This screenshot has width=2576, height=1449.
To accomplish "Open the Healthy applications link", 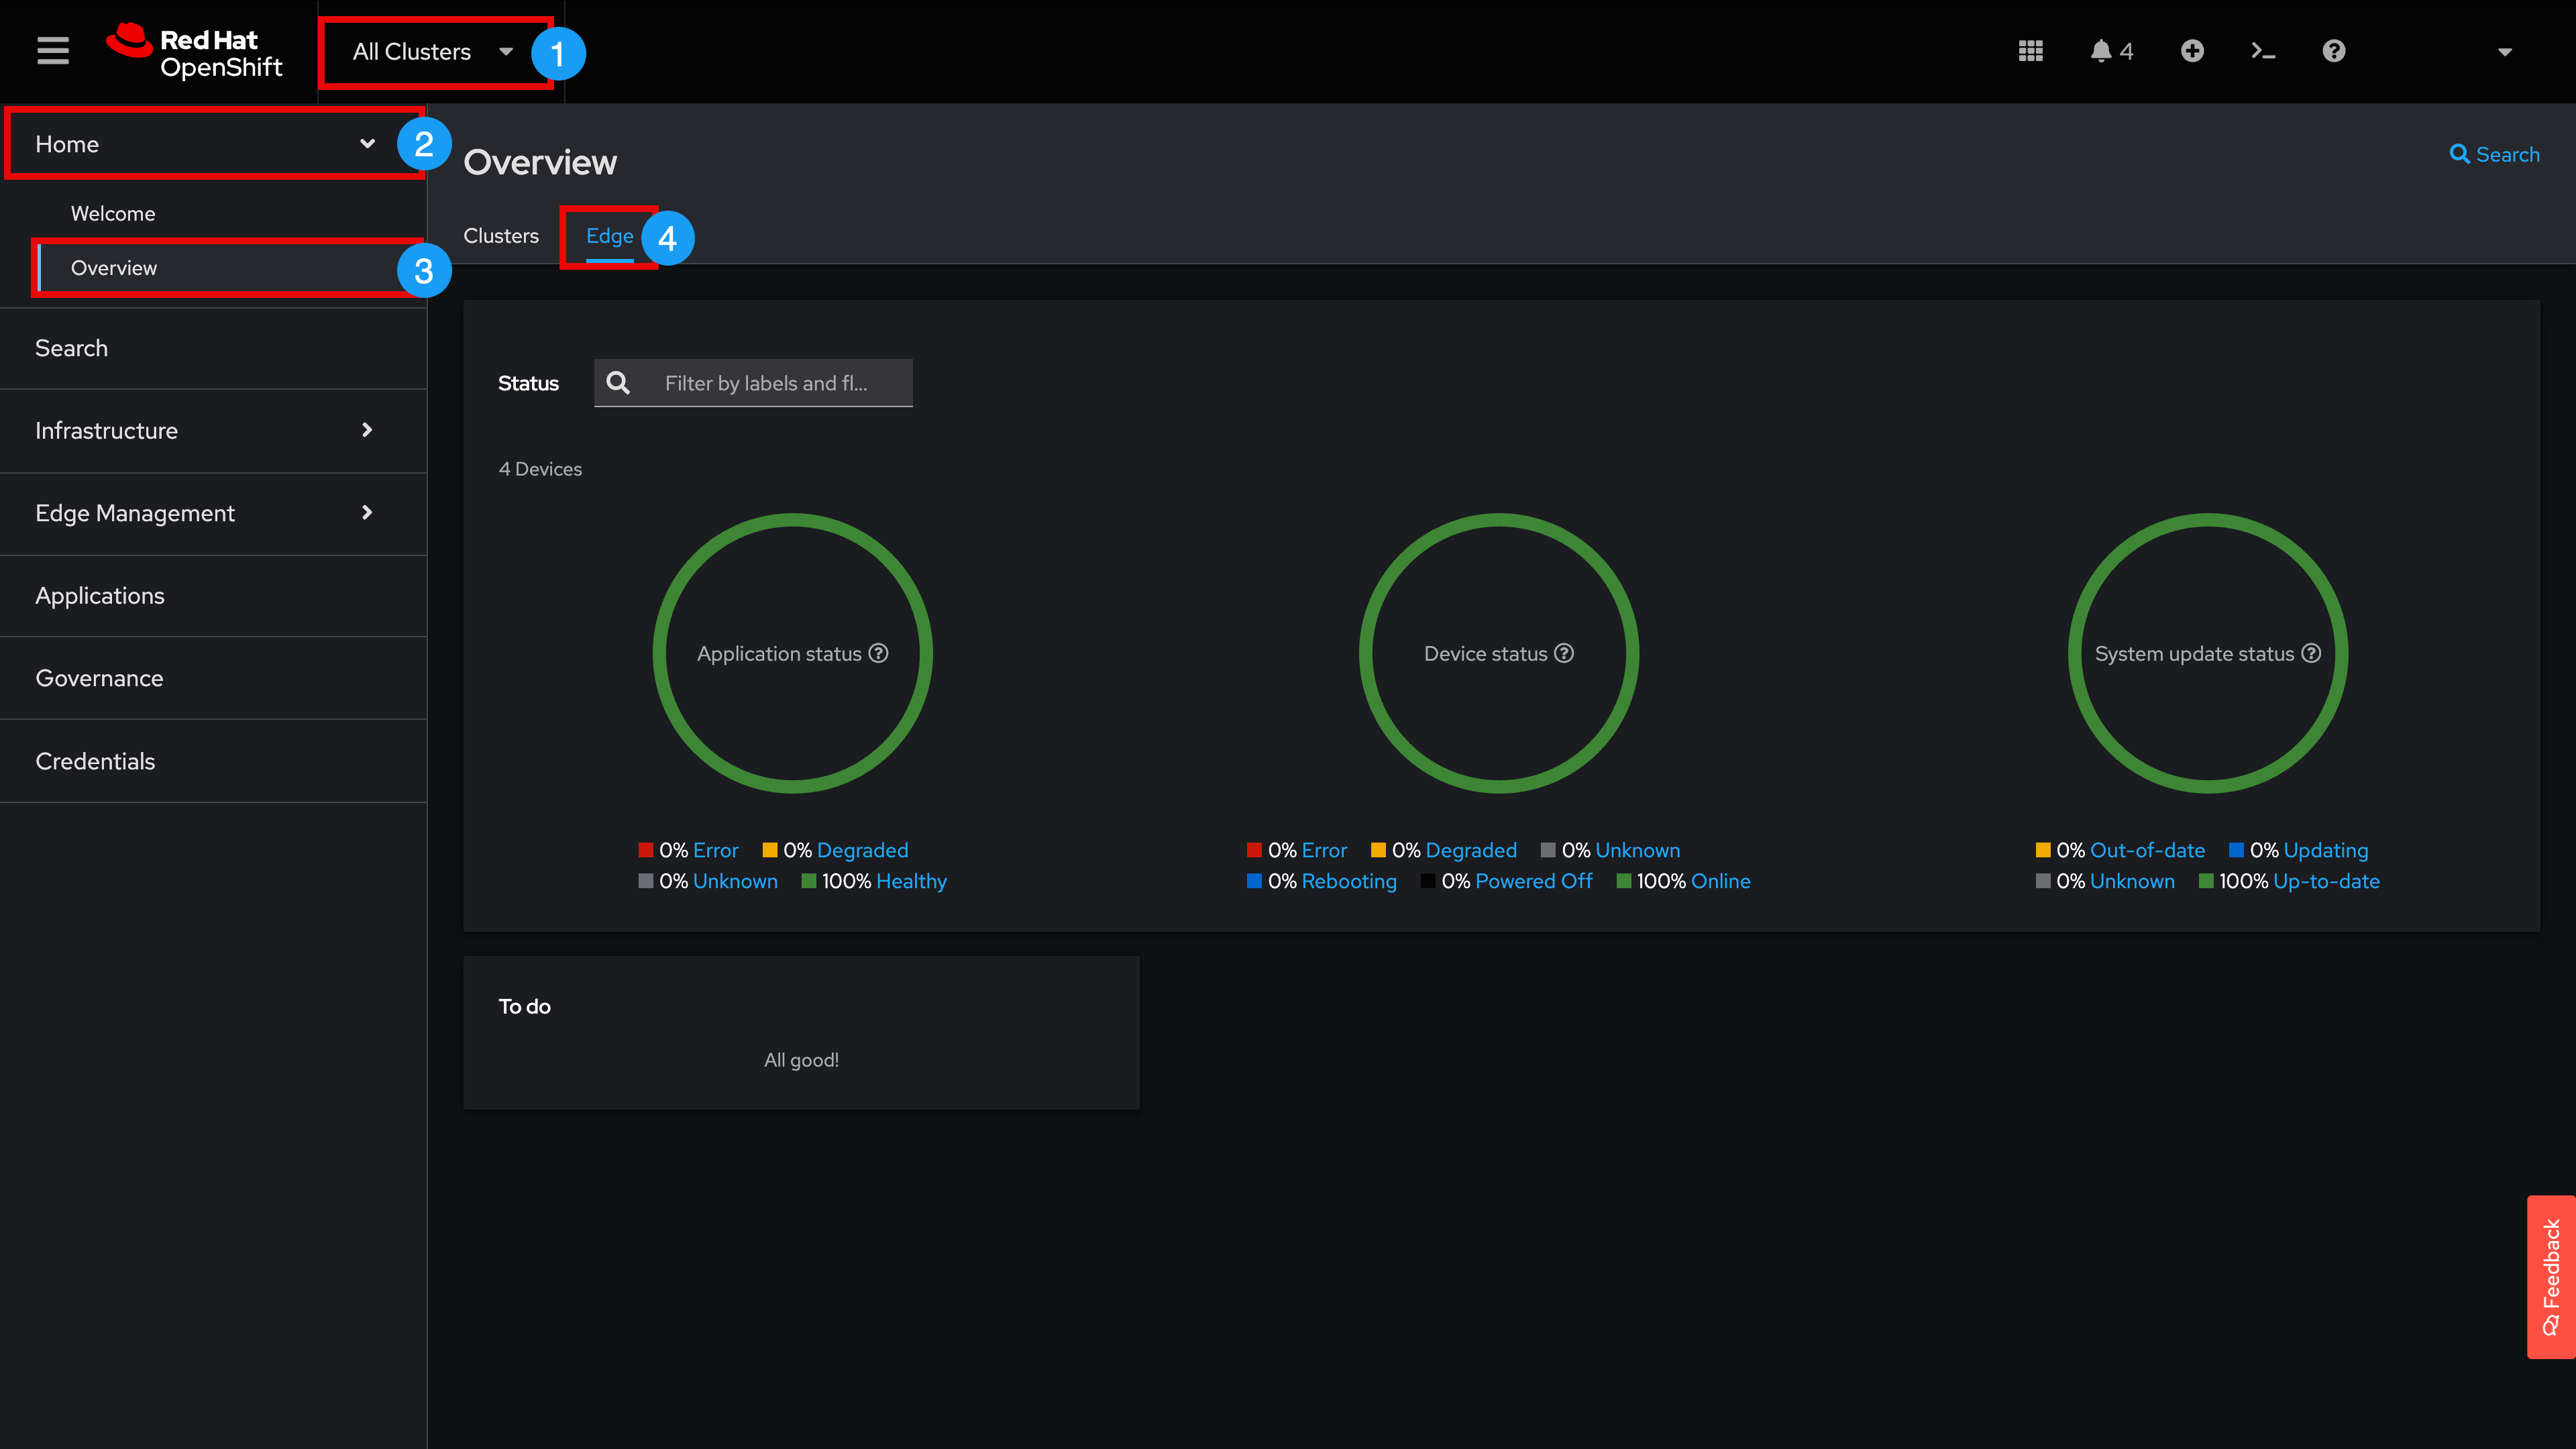I will point(911,881).
